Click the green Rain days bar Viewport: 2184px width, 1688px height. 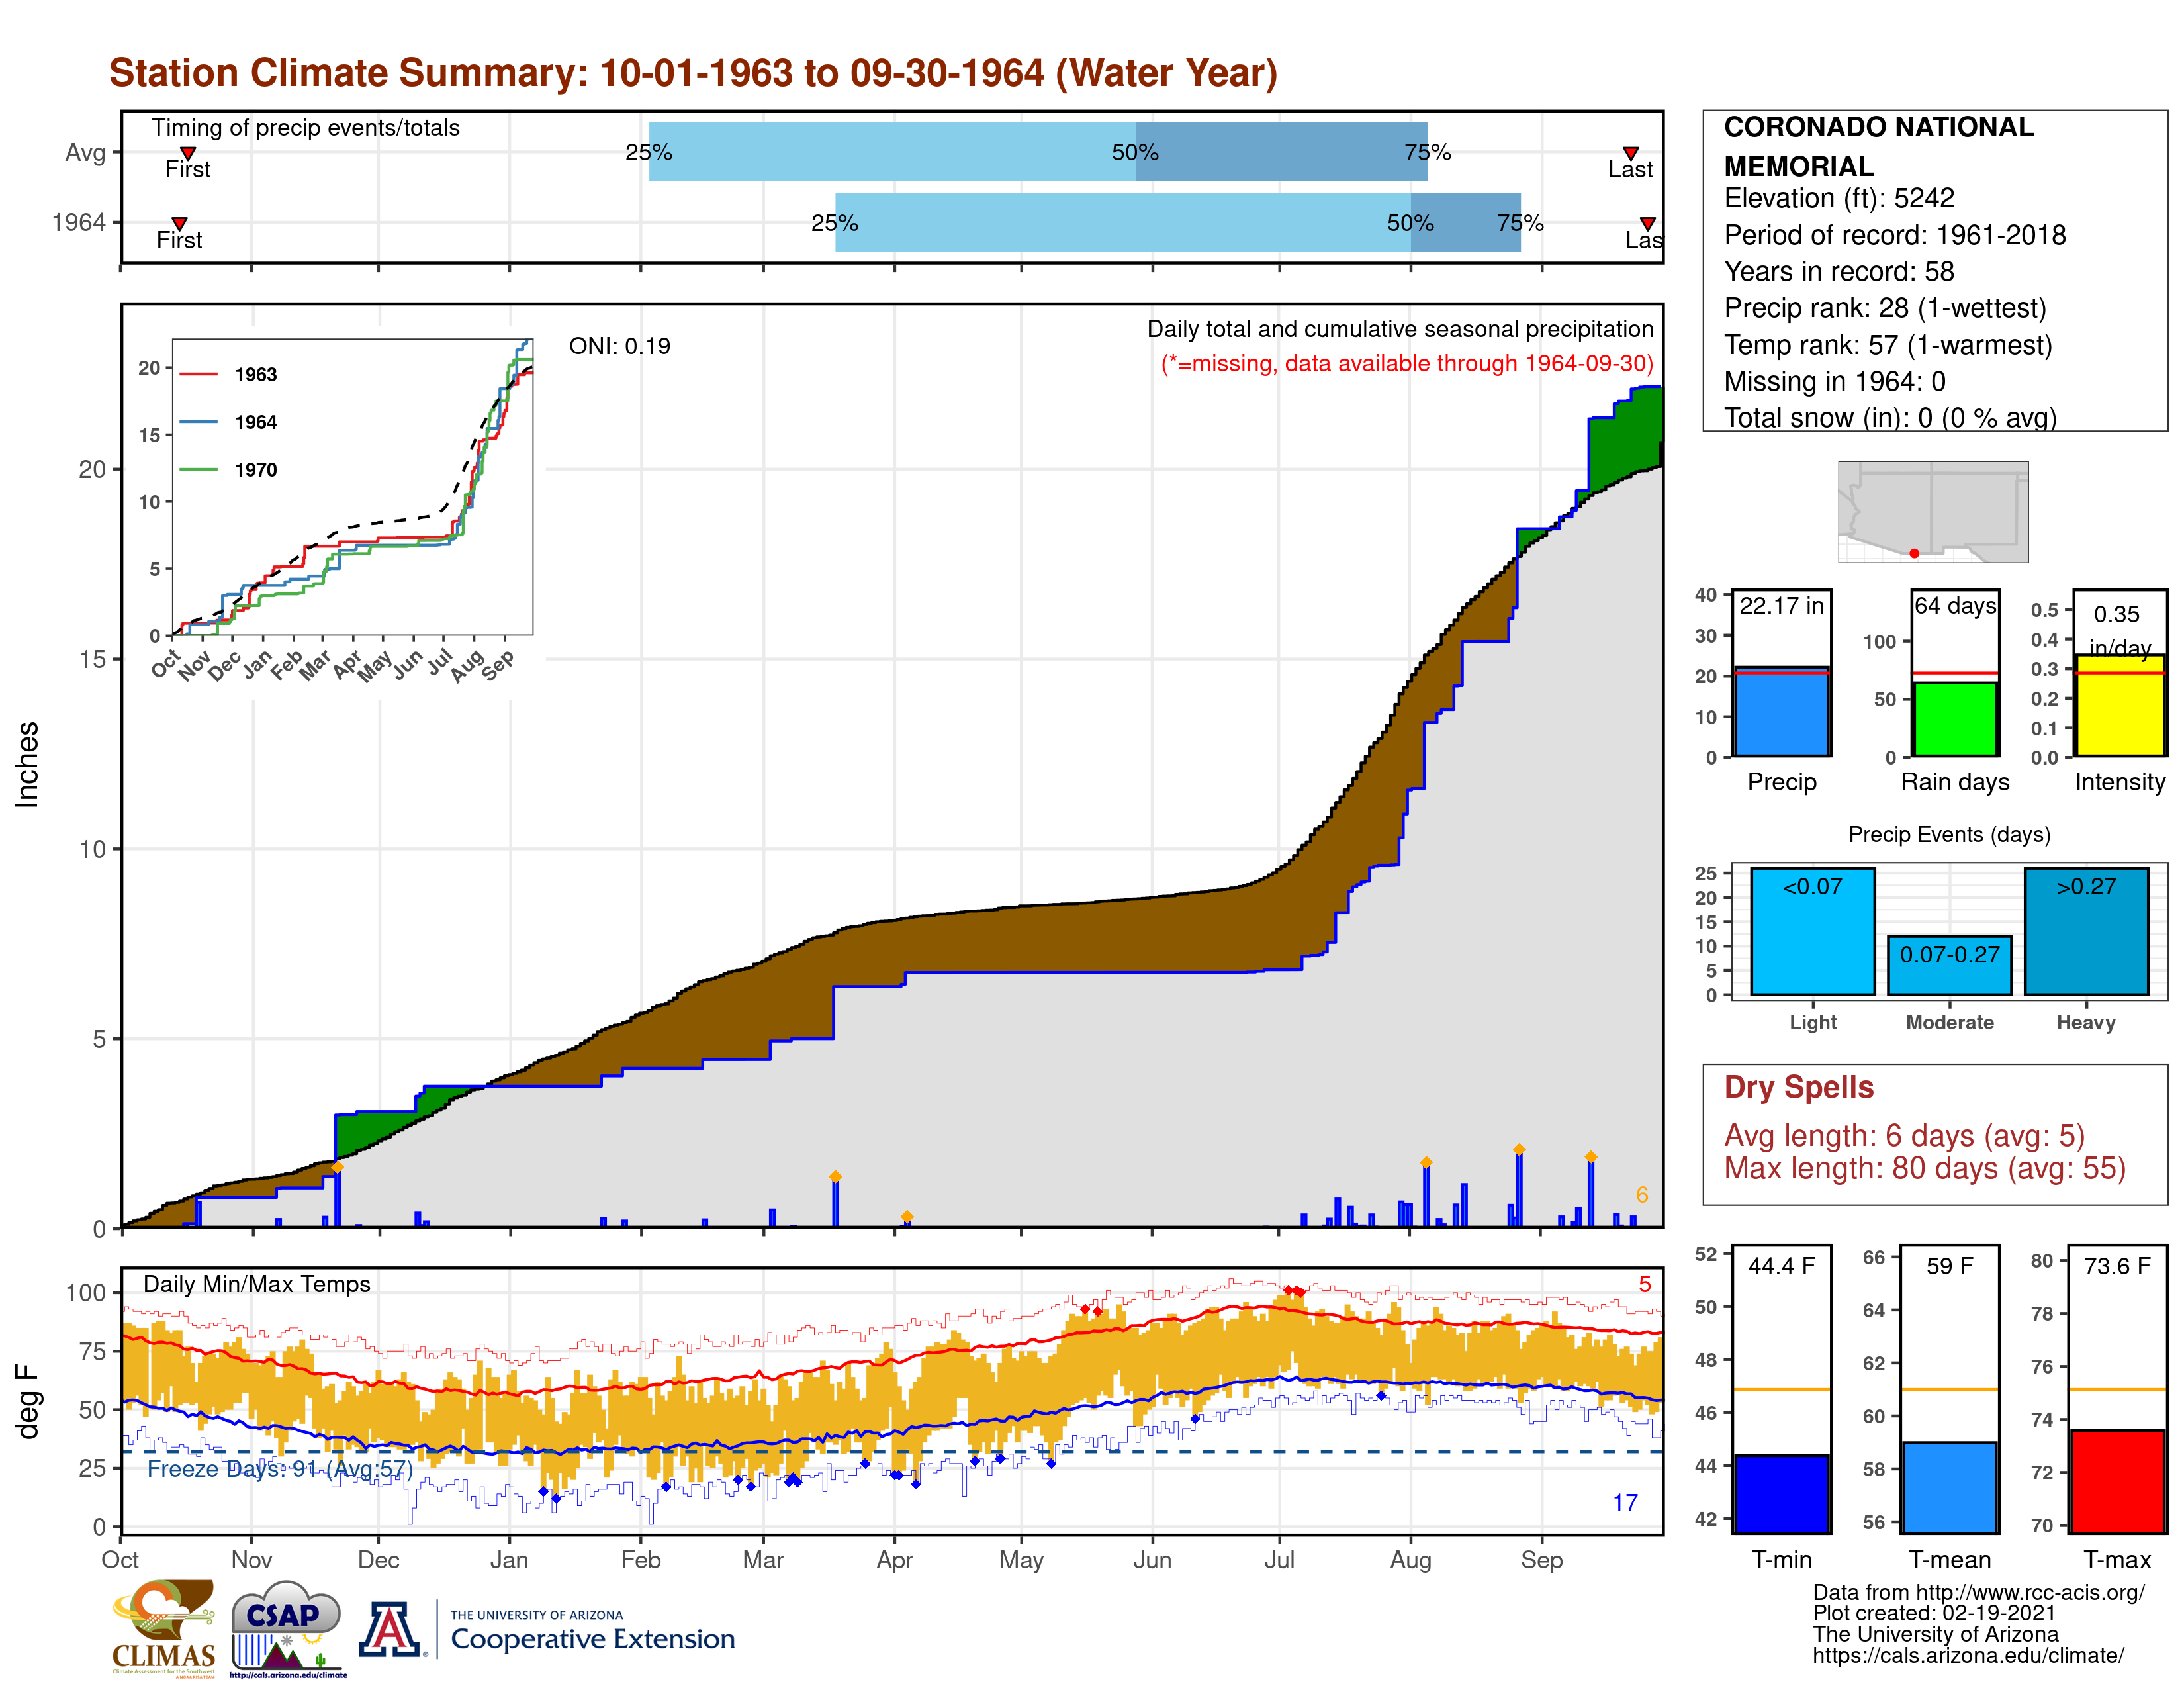click(x=1954, y=719)
